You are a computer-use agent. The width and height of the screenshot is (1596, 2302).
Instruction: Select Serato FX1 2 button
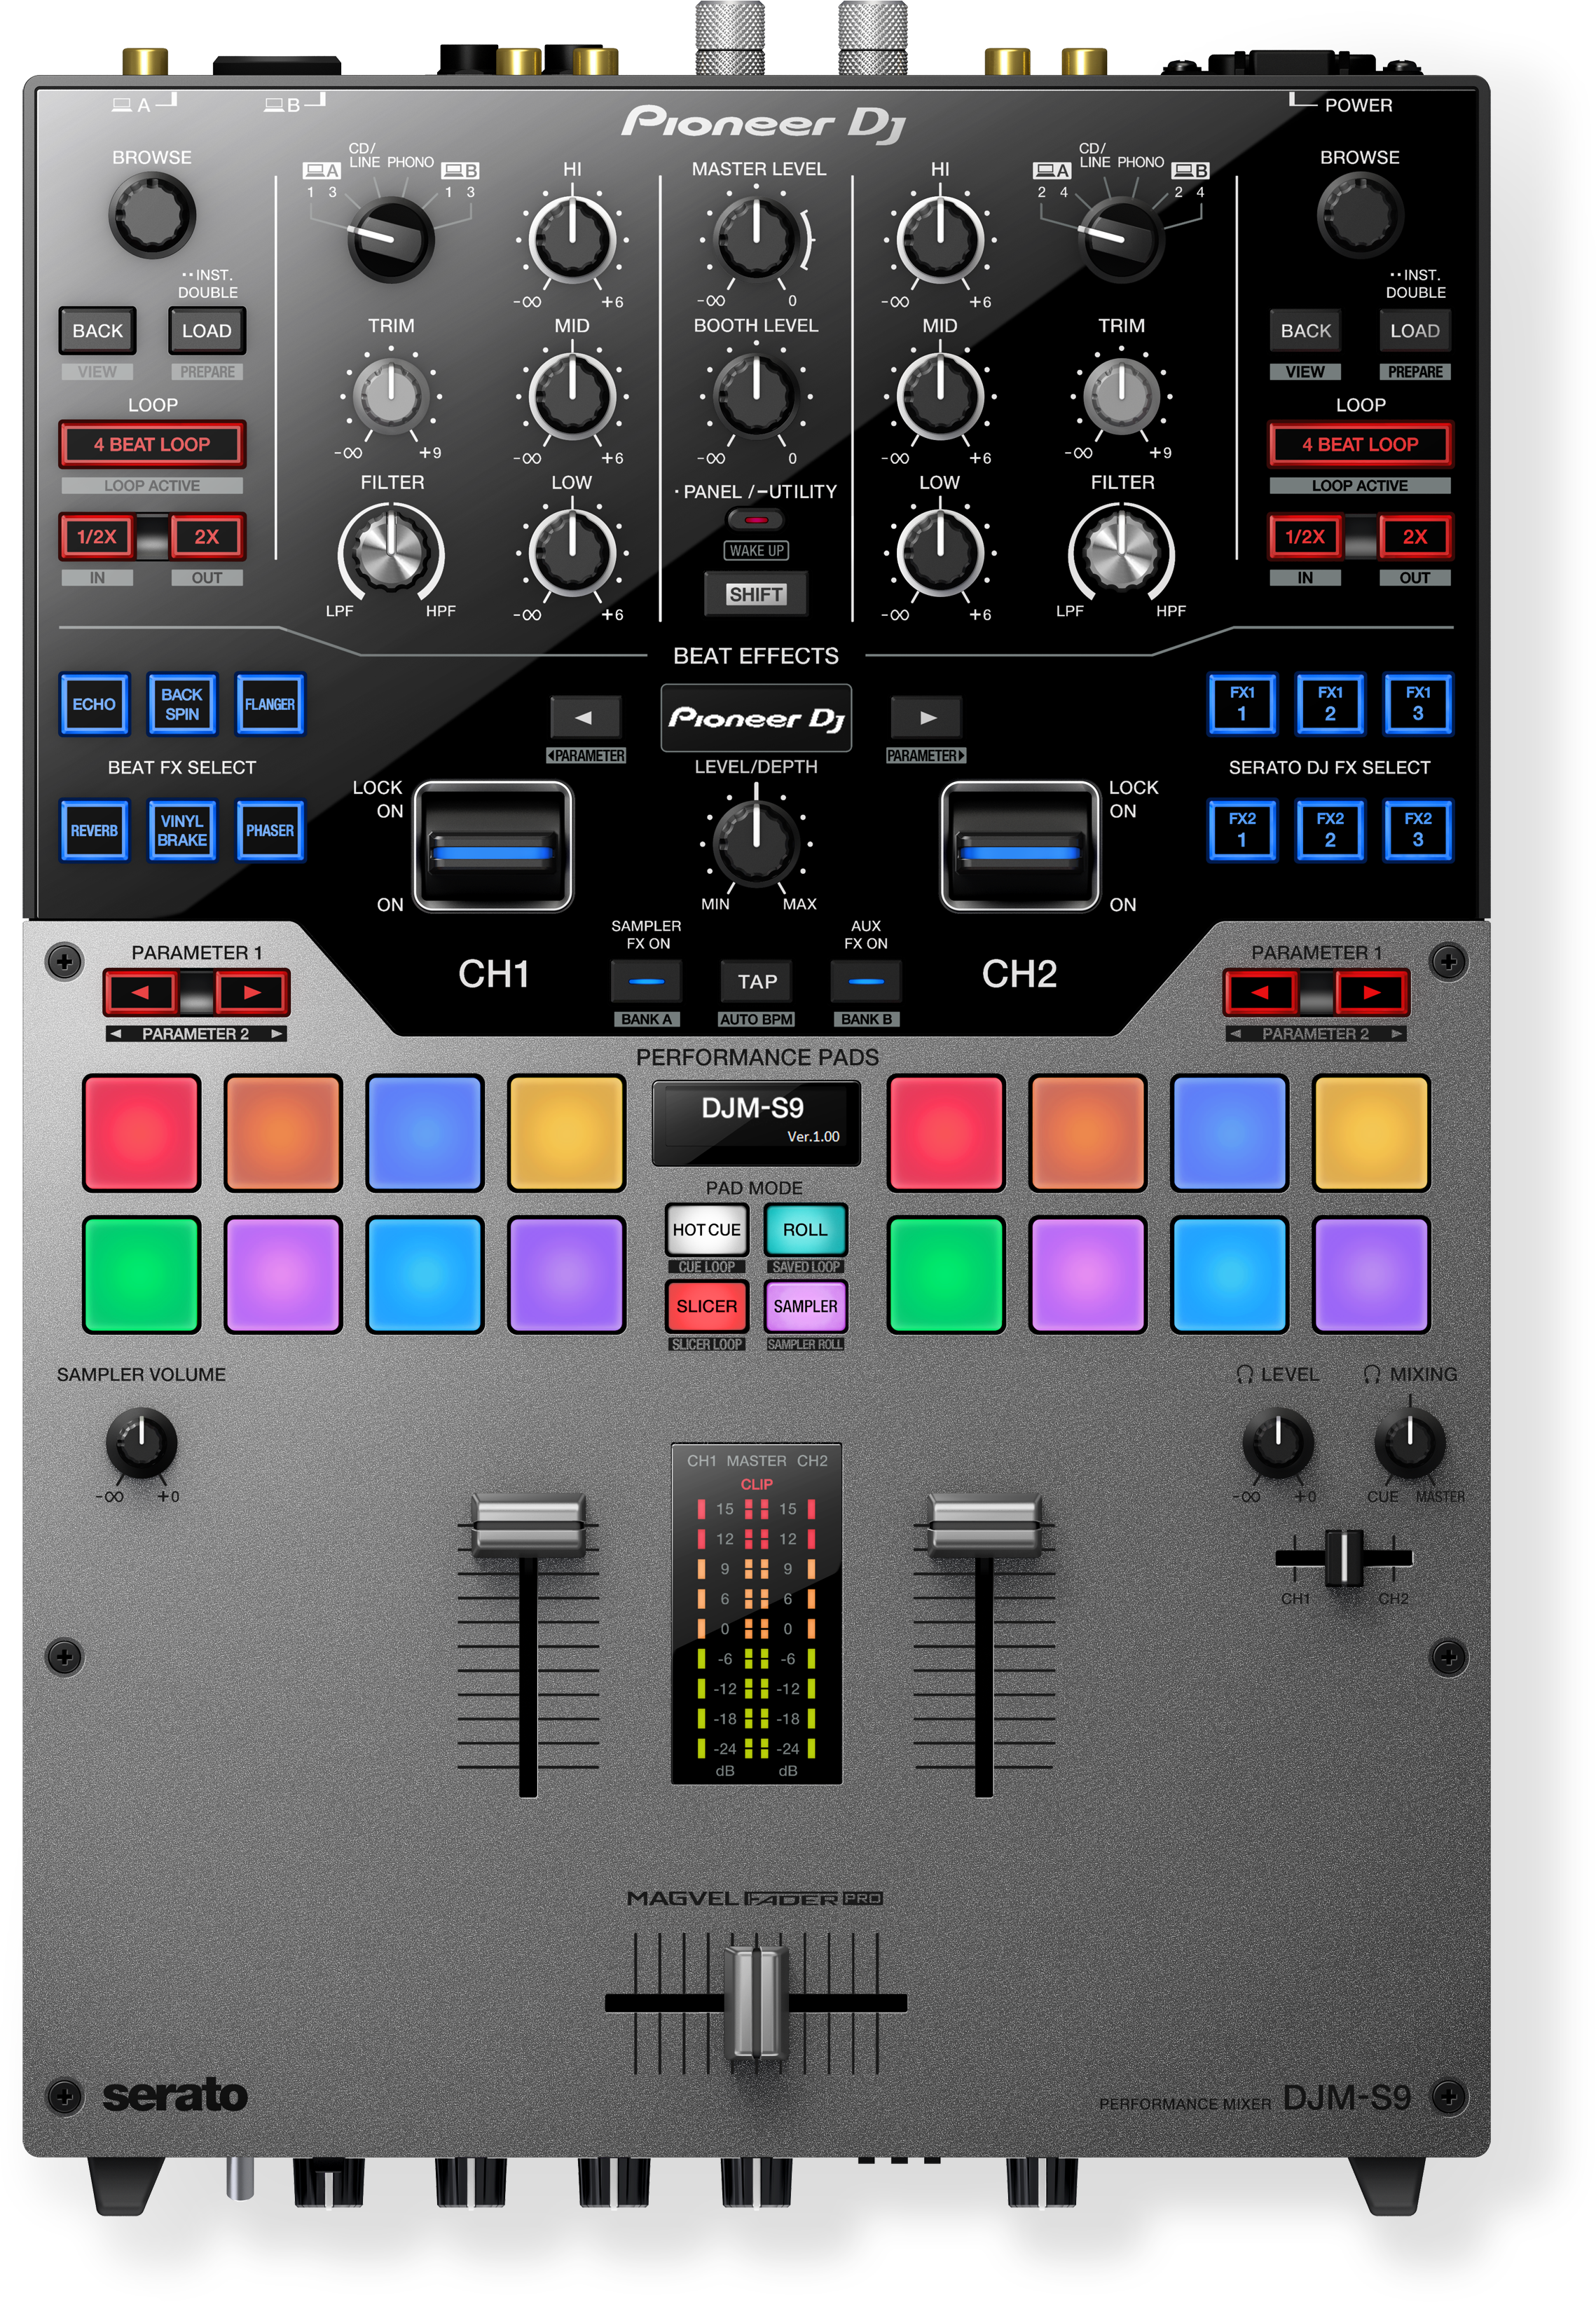(1330, 703)
